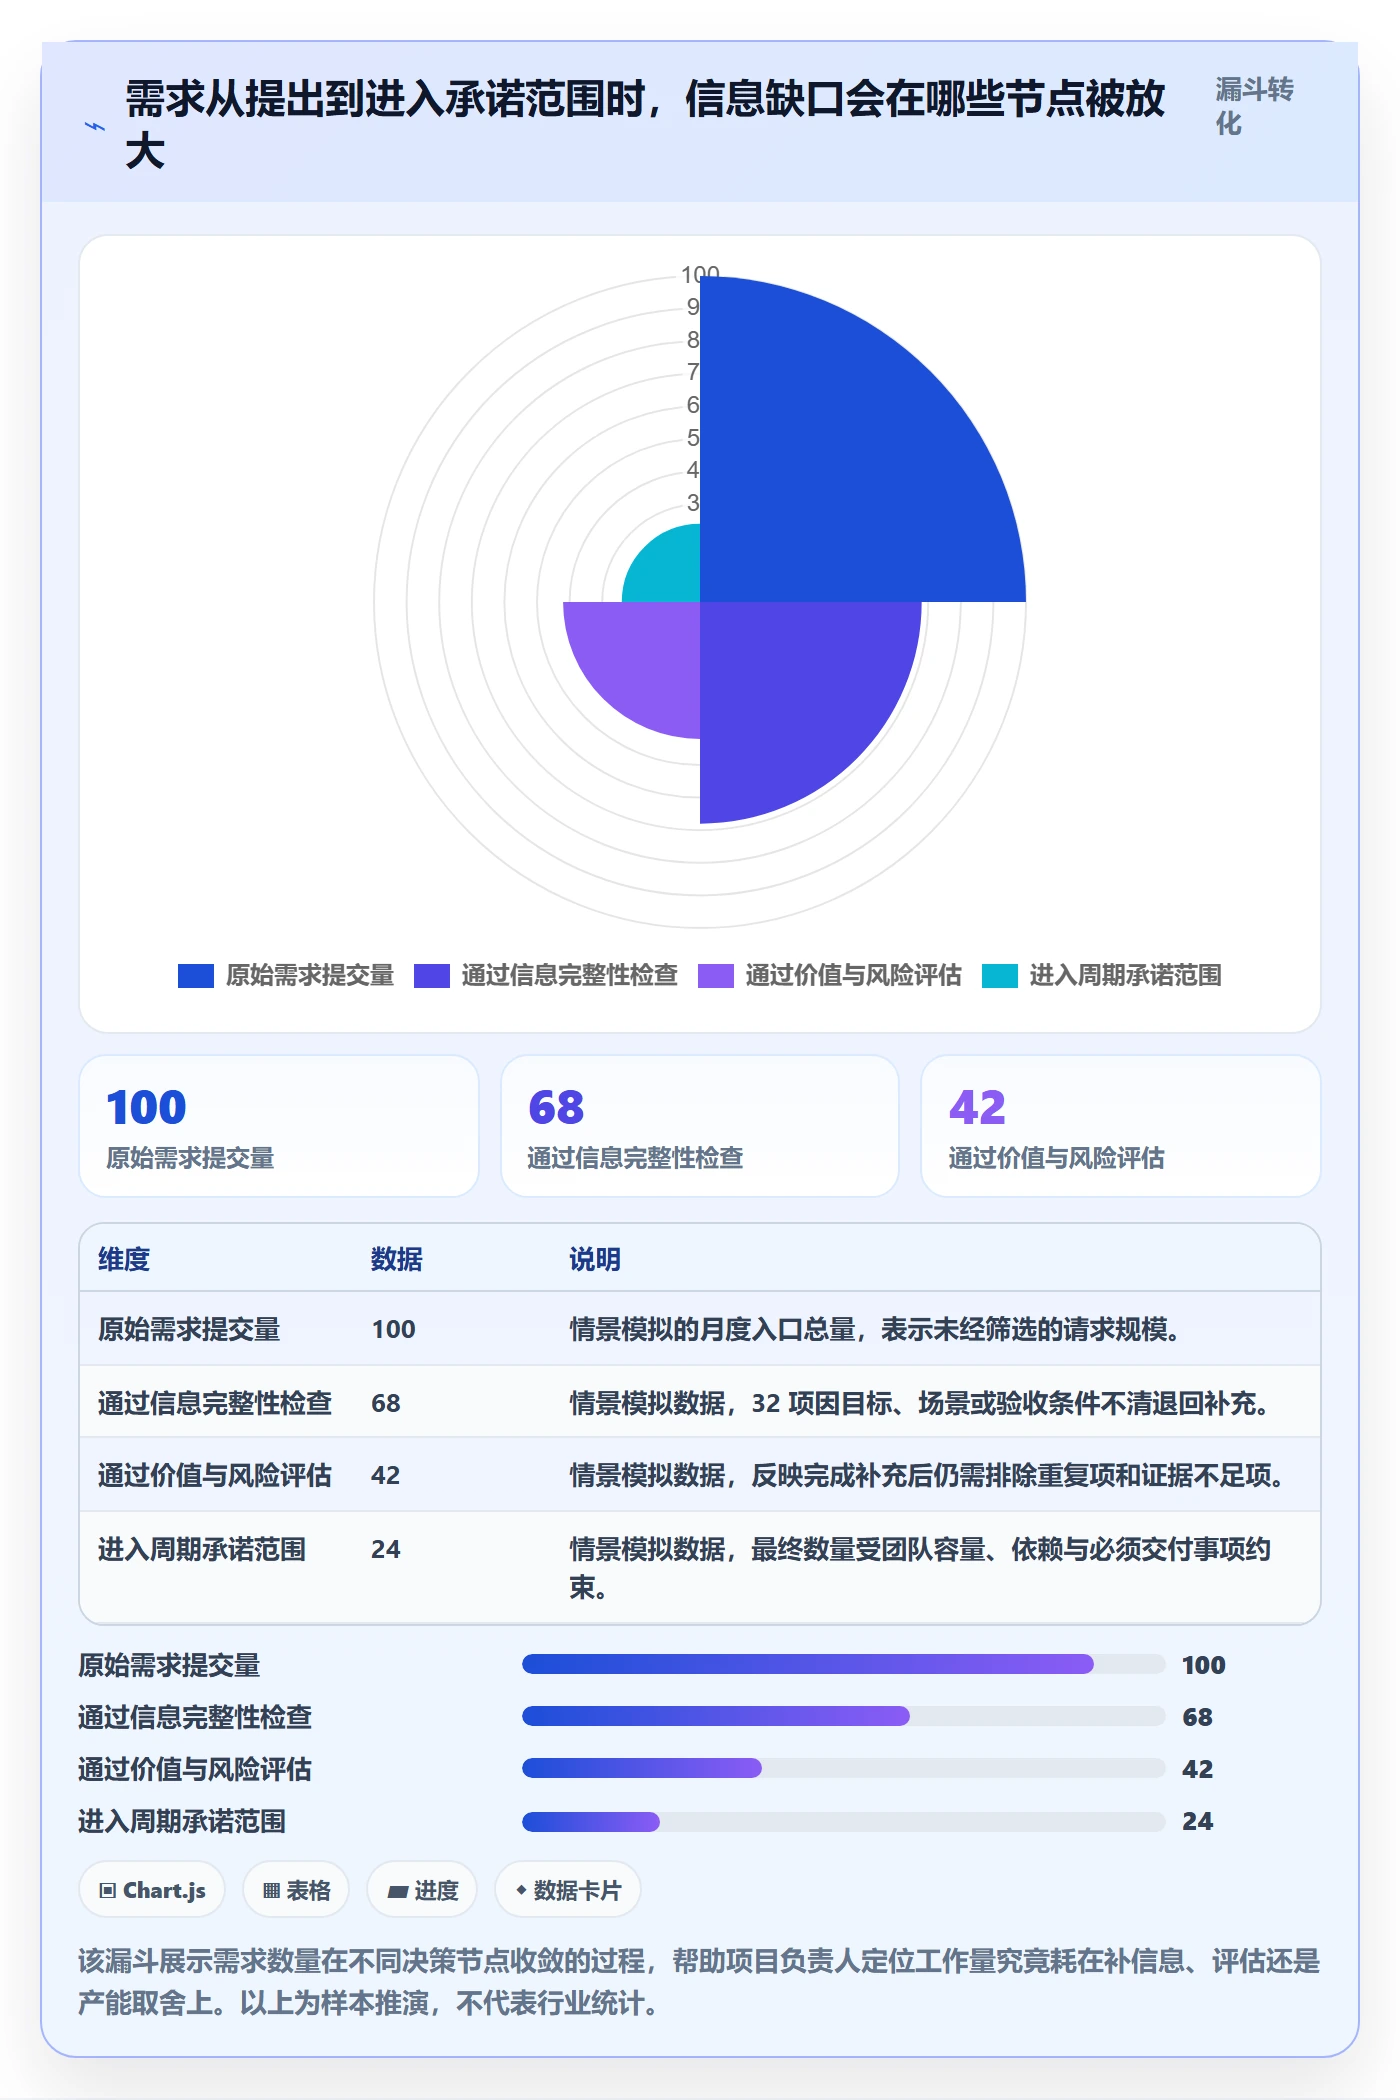
Task: Click the data card showing 42
Action: tap(1121, 1126)
